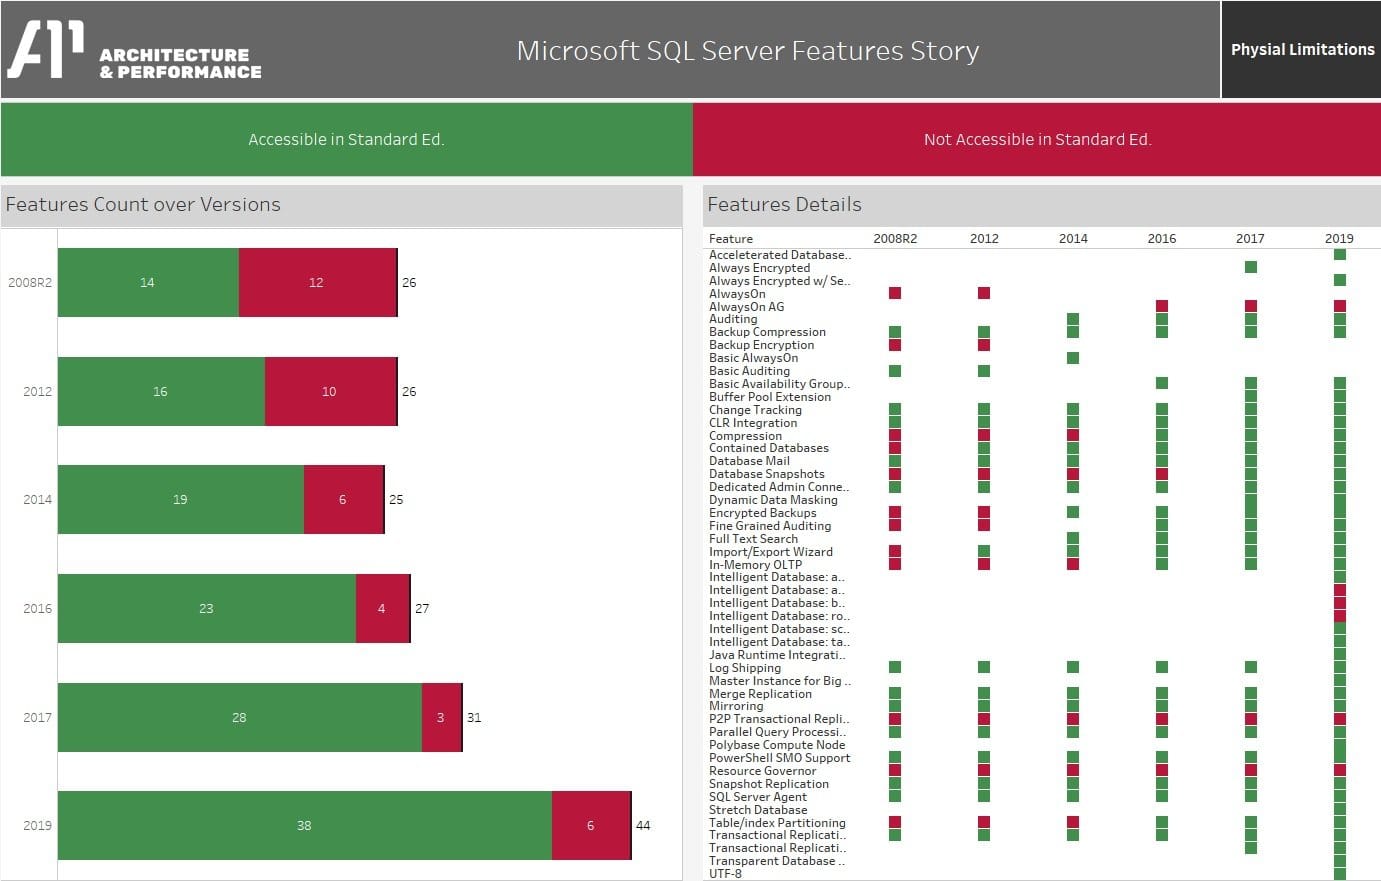This screenshot has height=881, width=1381.
Task: Select the Basic Auditing 2012 green mark
Action: pyautogui.click(x=984, y=371)
